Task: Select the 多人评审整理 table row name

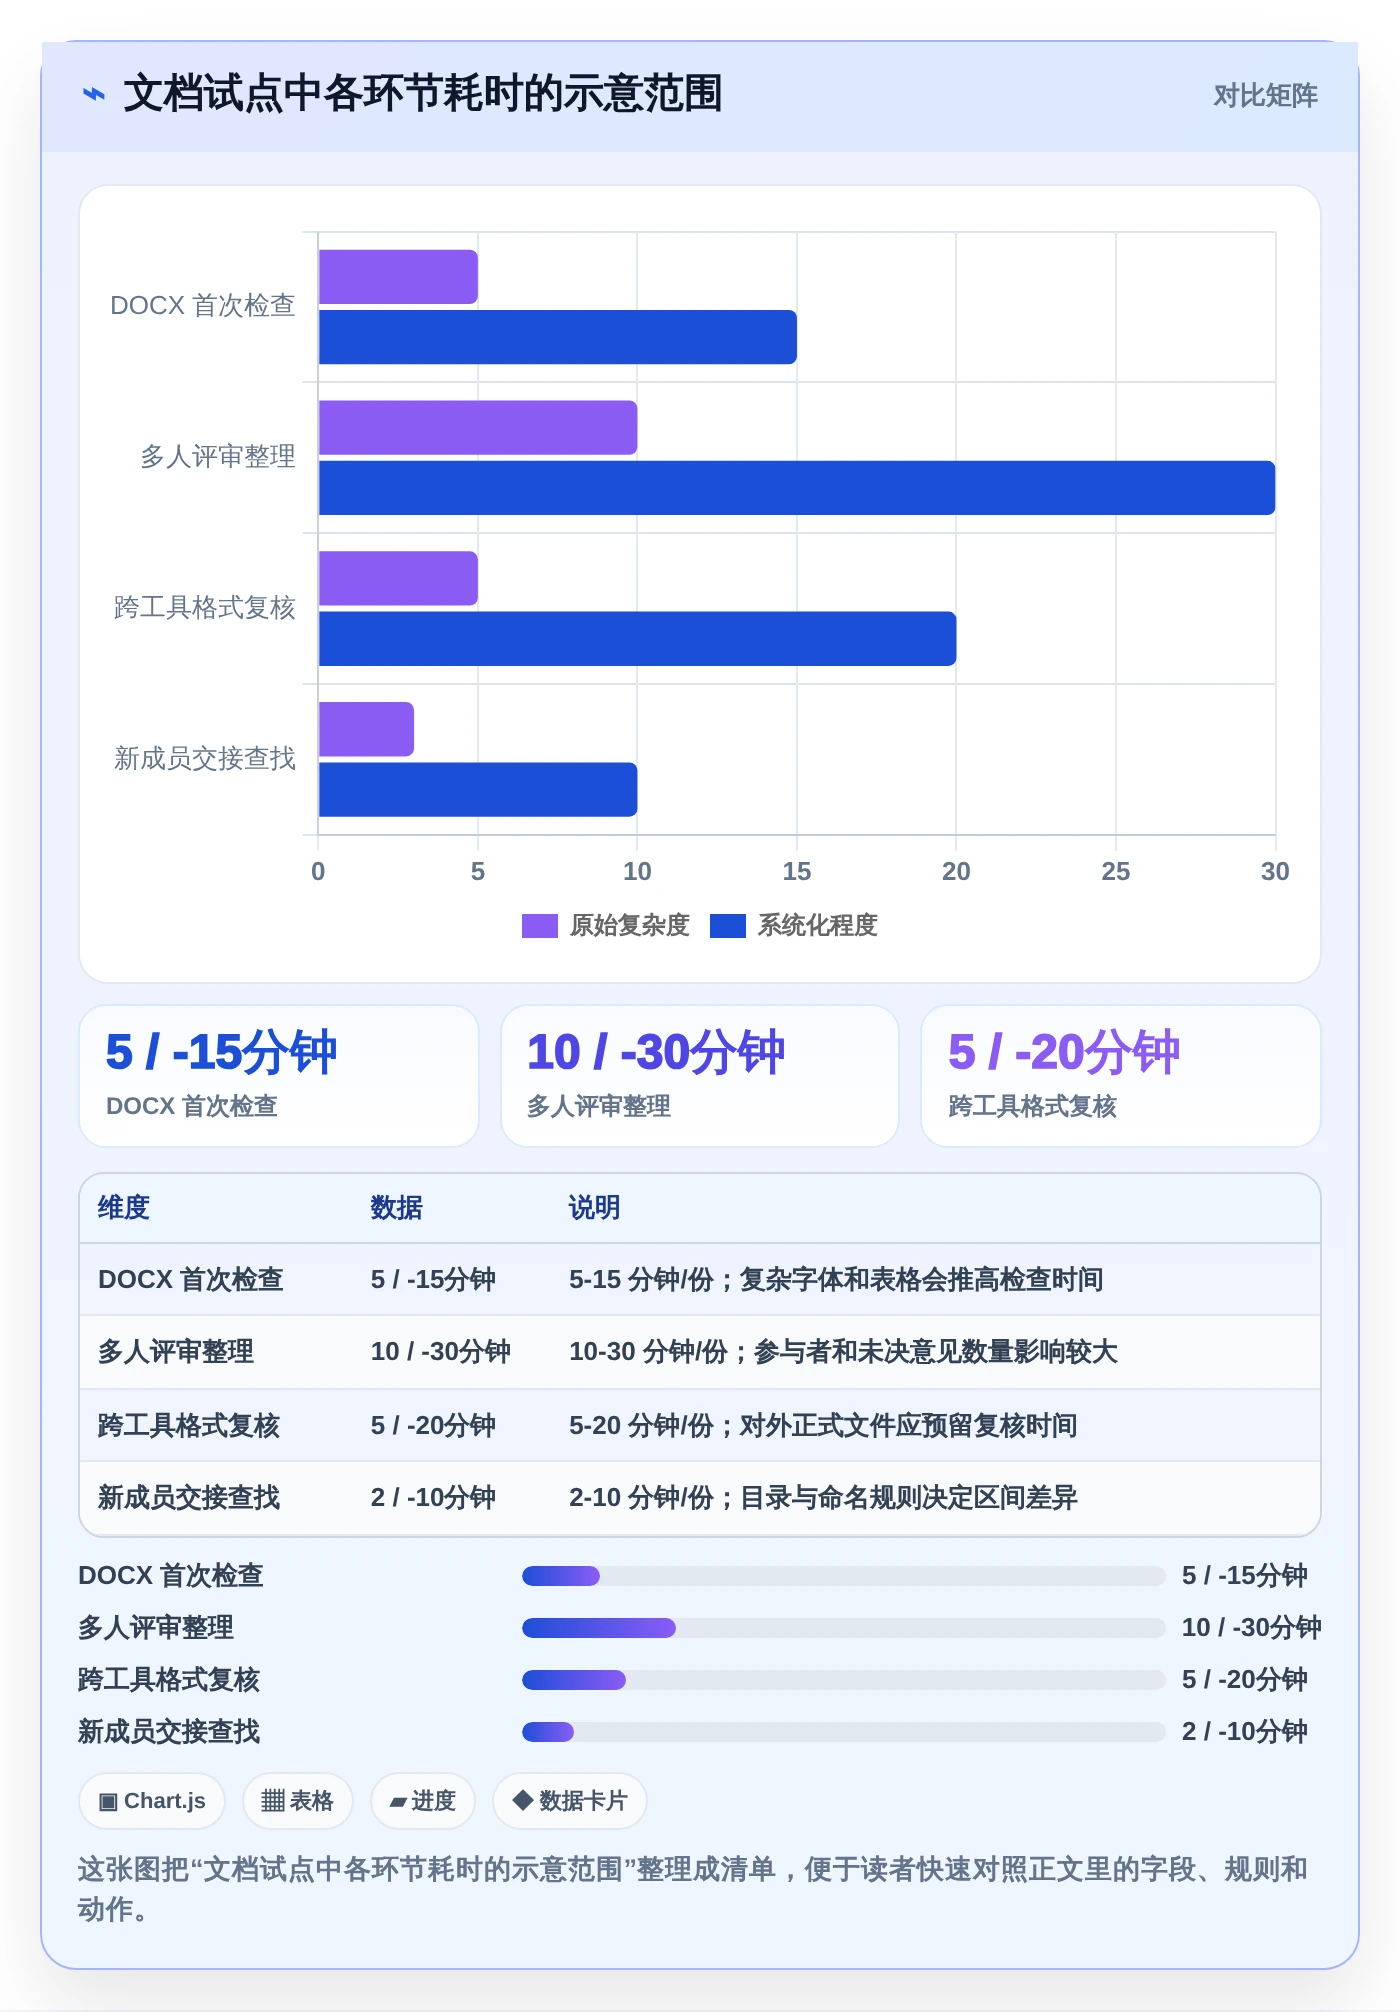Action: (x=176, y=1352)
